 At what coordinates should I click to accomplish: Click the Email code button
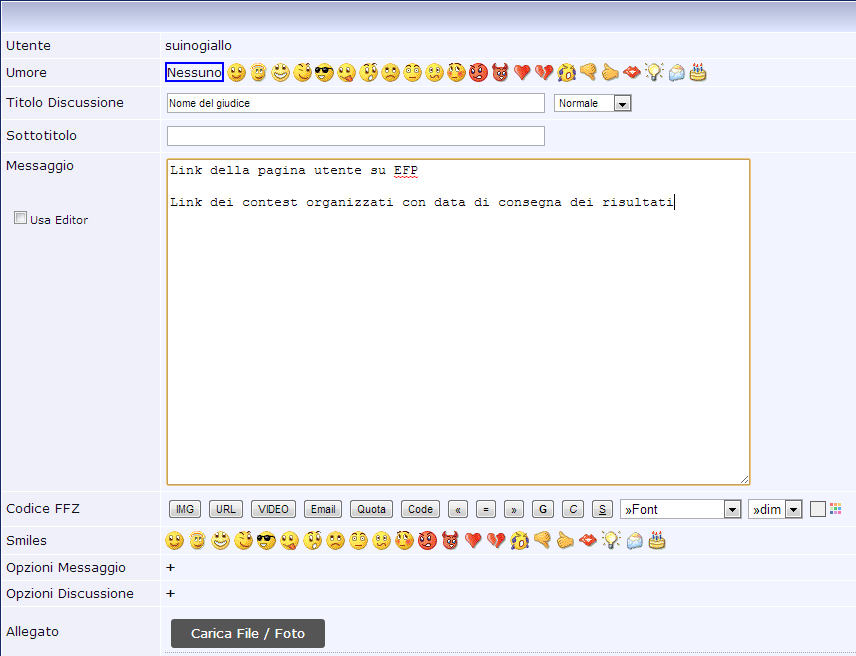click(x=323, y=509)
